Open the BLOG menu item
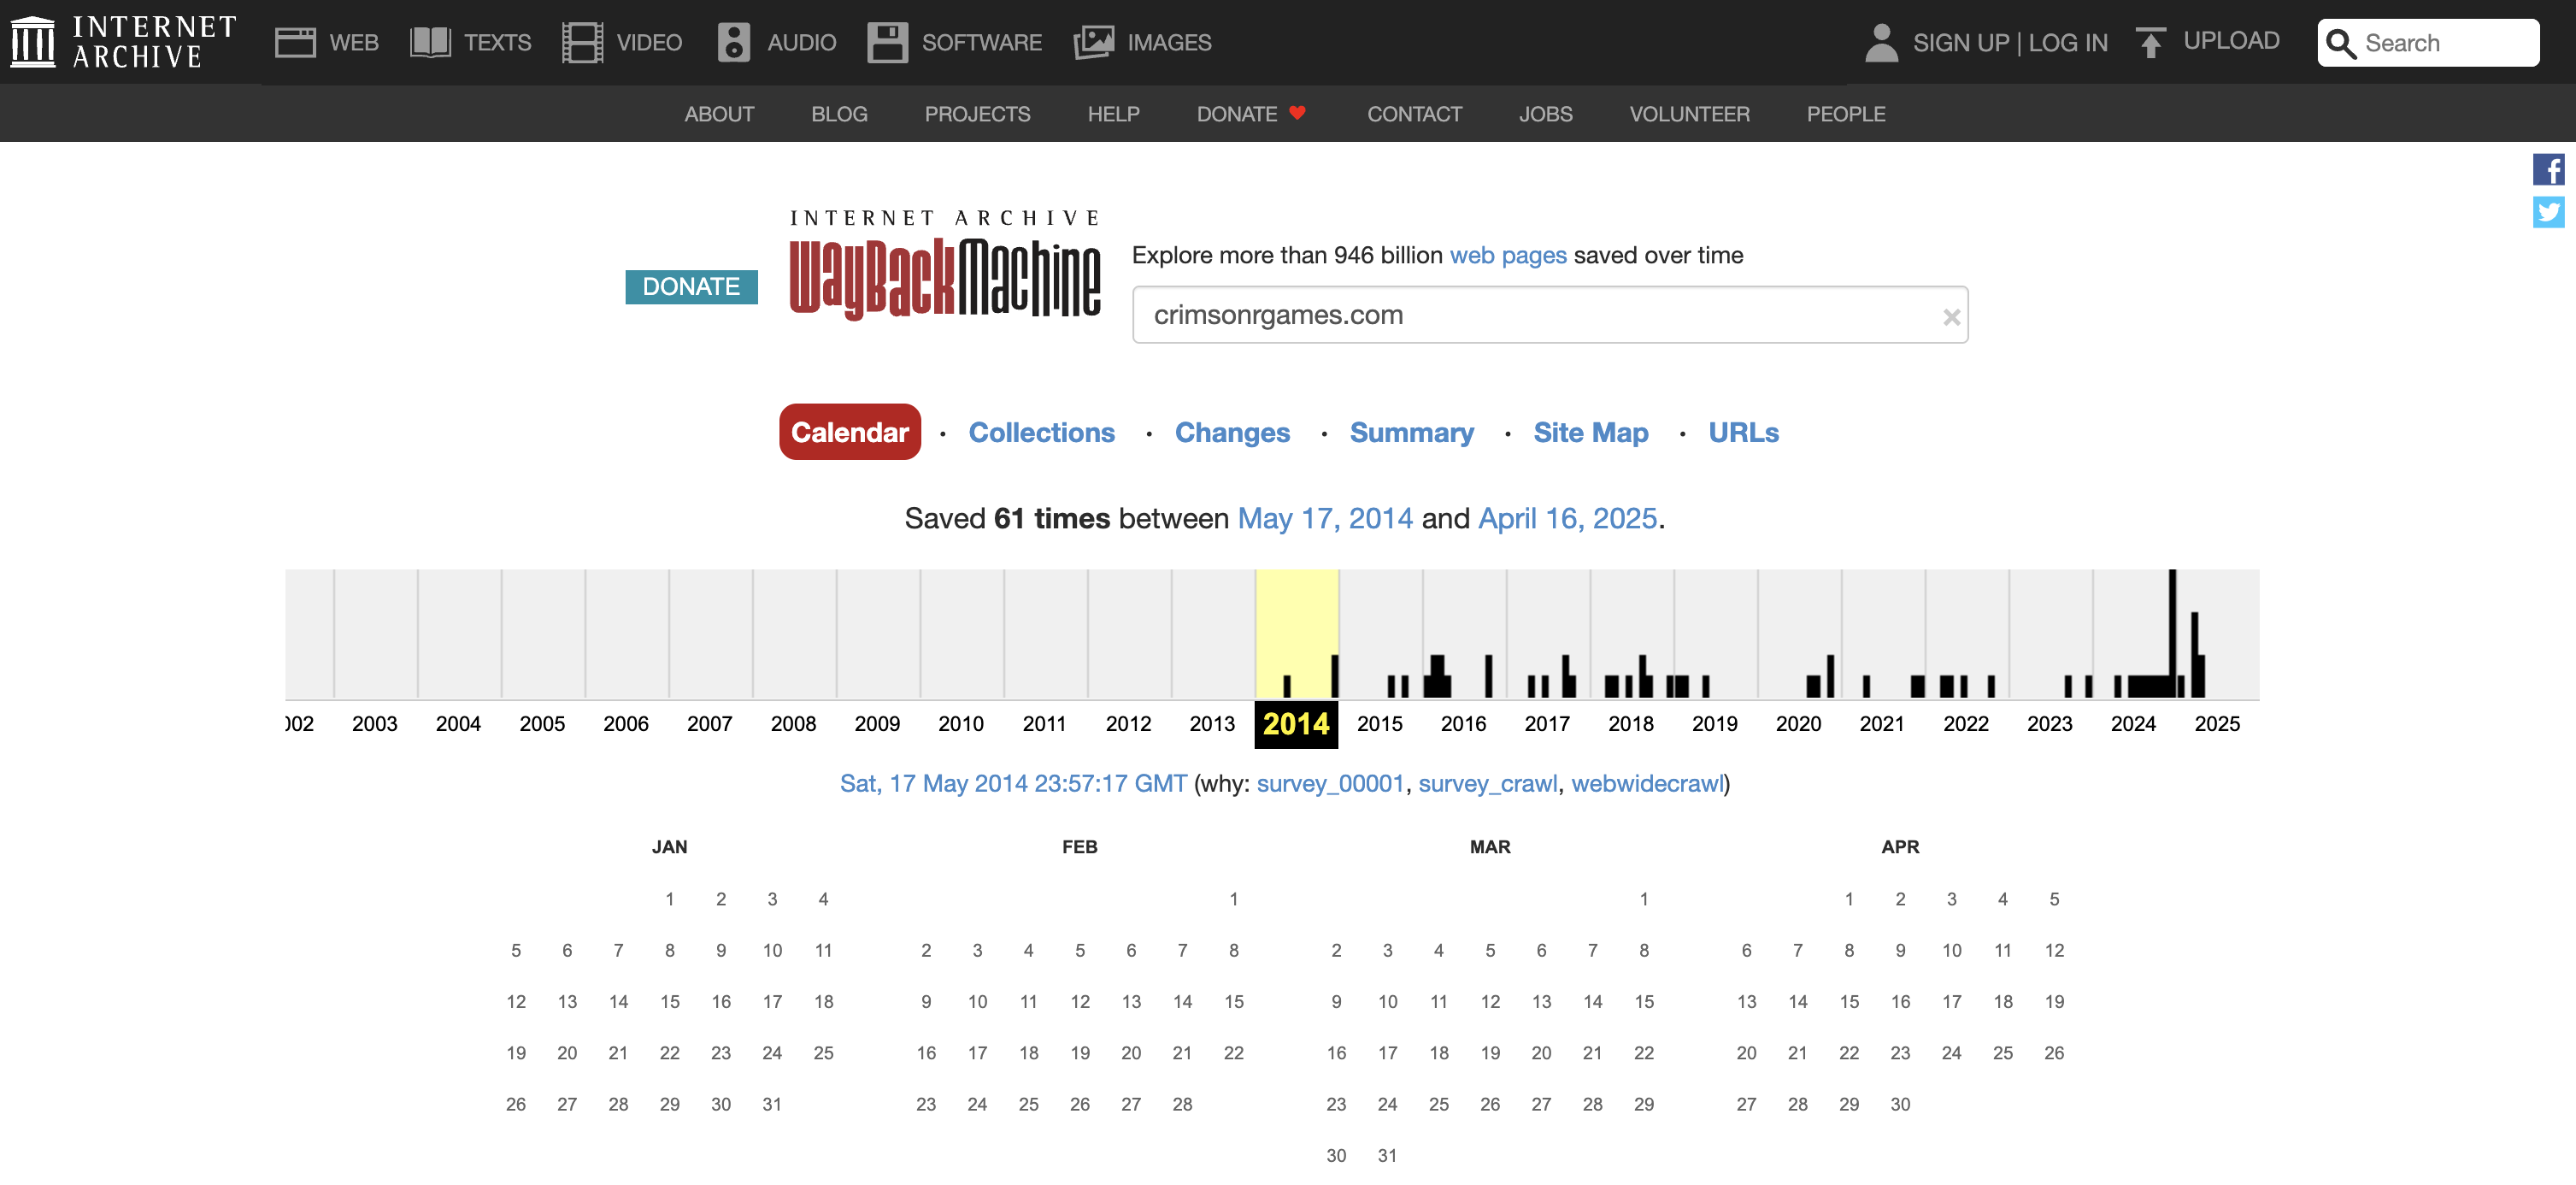 click(x=839, y=114)
